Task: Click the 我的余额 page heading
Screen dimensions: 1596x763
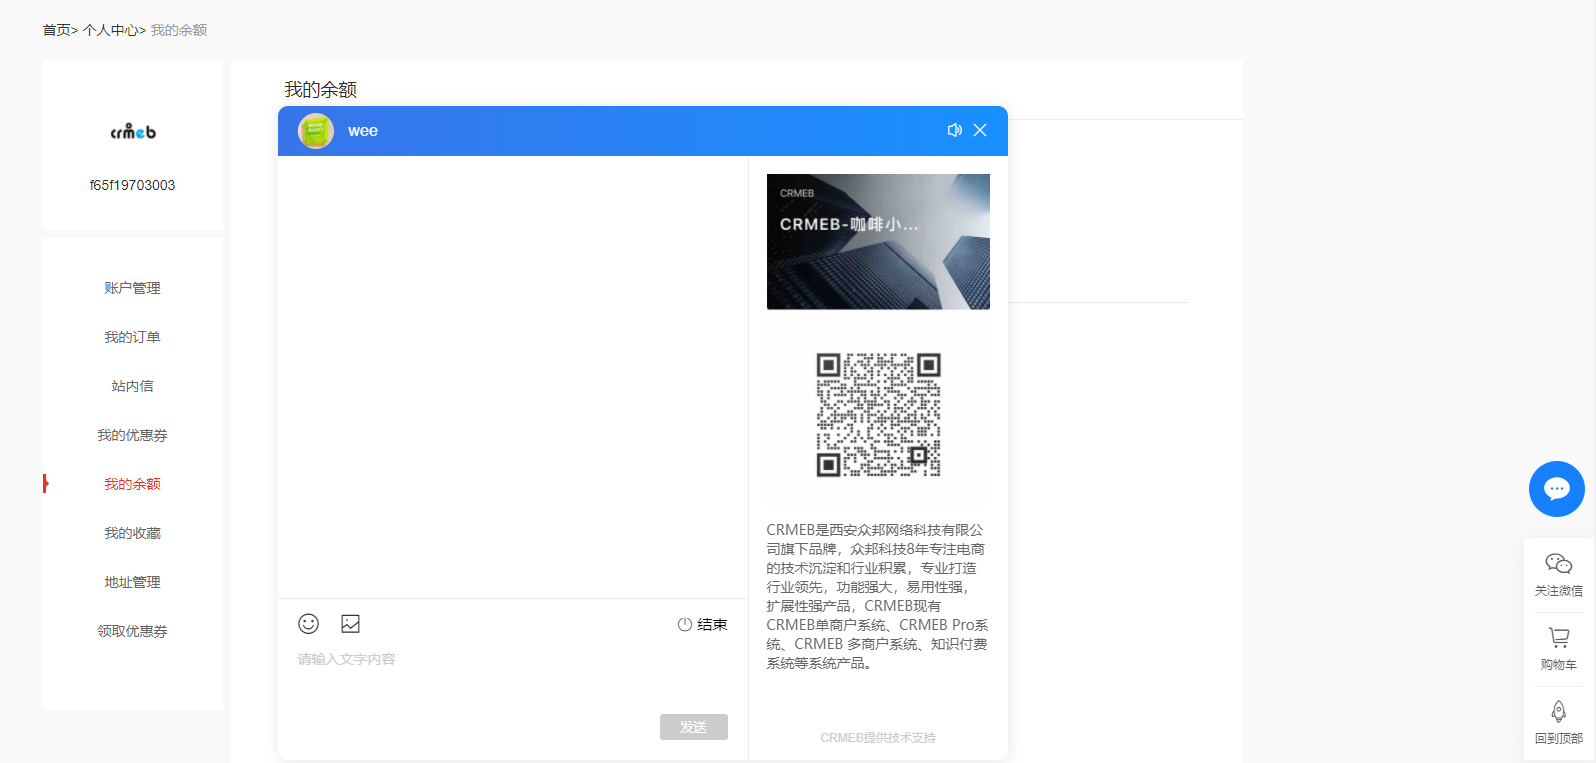Action: (x=320, y=90)
